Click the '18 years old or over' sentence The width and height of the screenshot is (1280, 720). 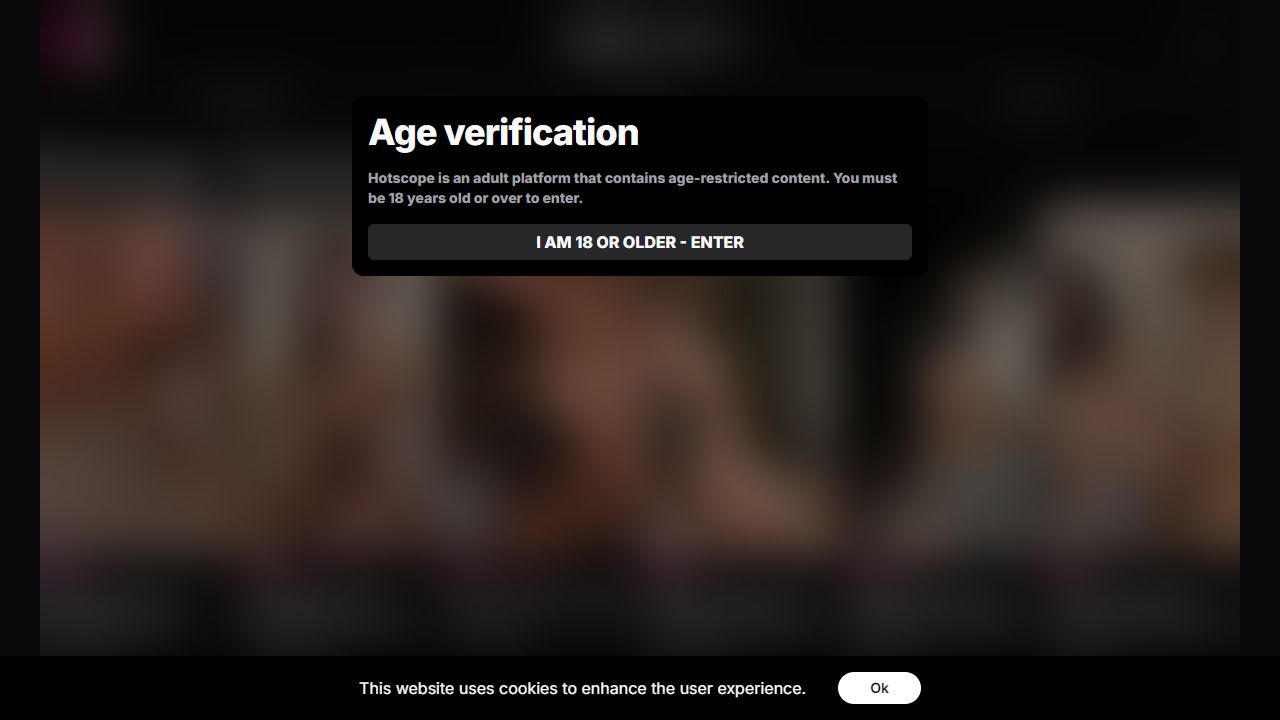point(476,198)
